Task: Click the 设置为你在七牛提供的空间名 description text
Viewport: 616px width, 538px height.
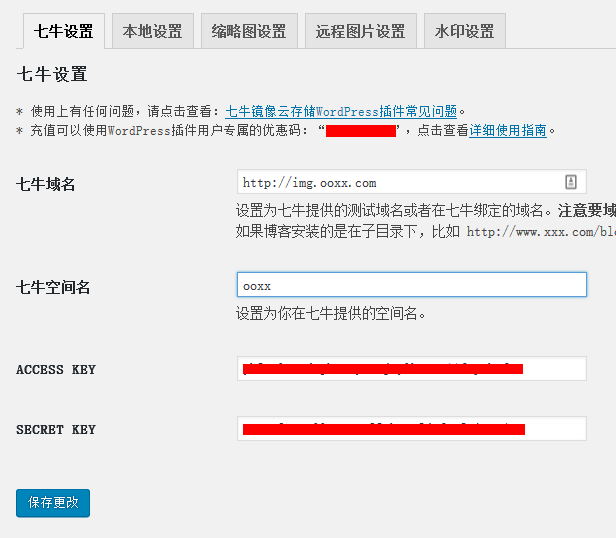Action: click(x=331, y=313)
